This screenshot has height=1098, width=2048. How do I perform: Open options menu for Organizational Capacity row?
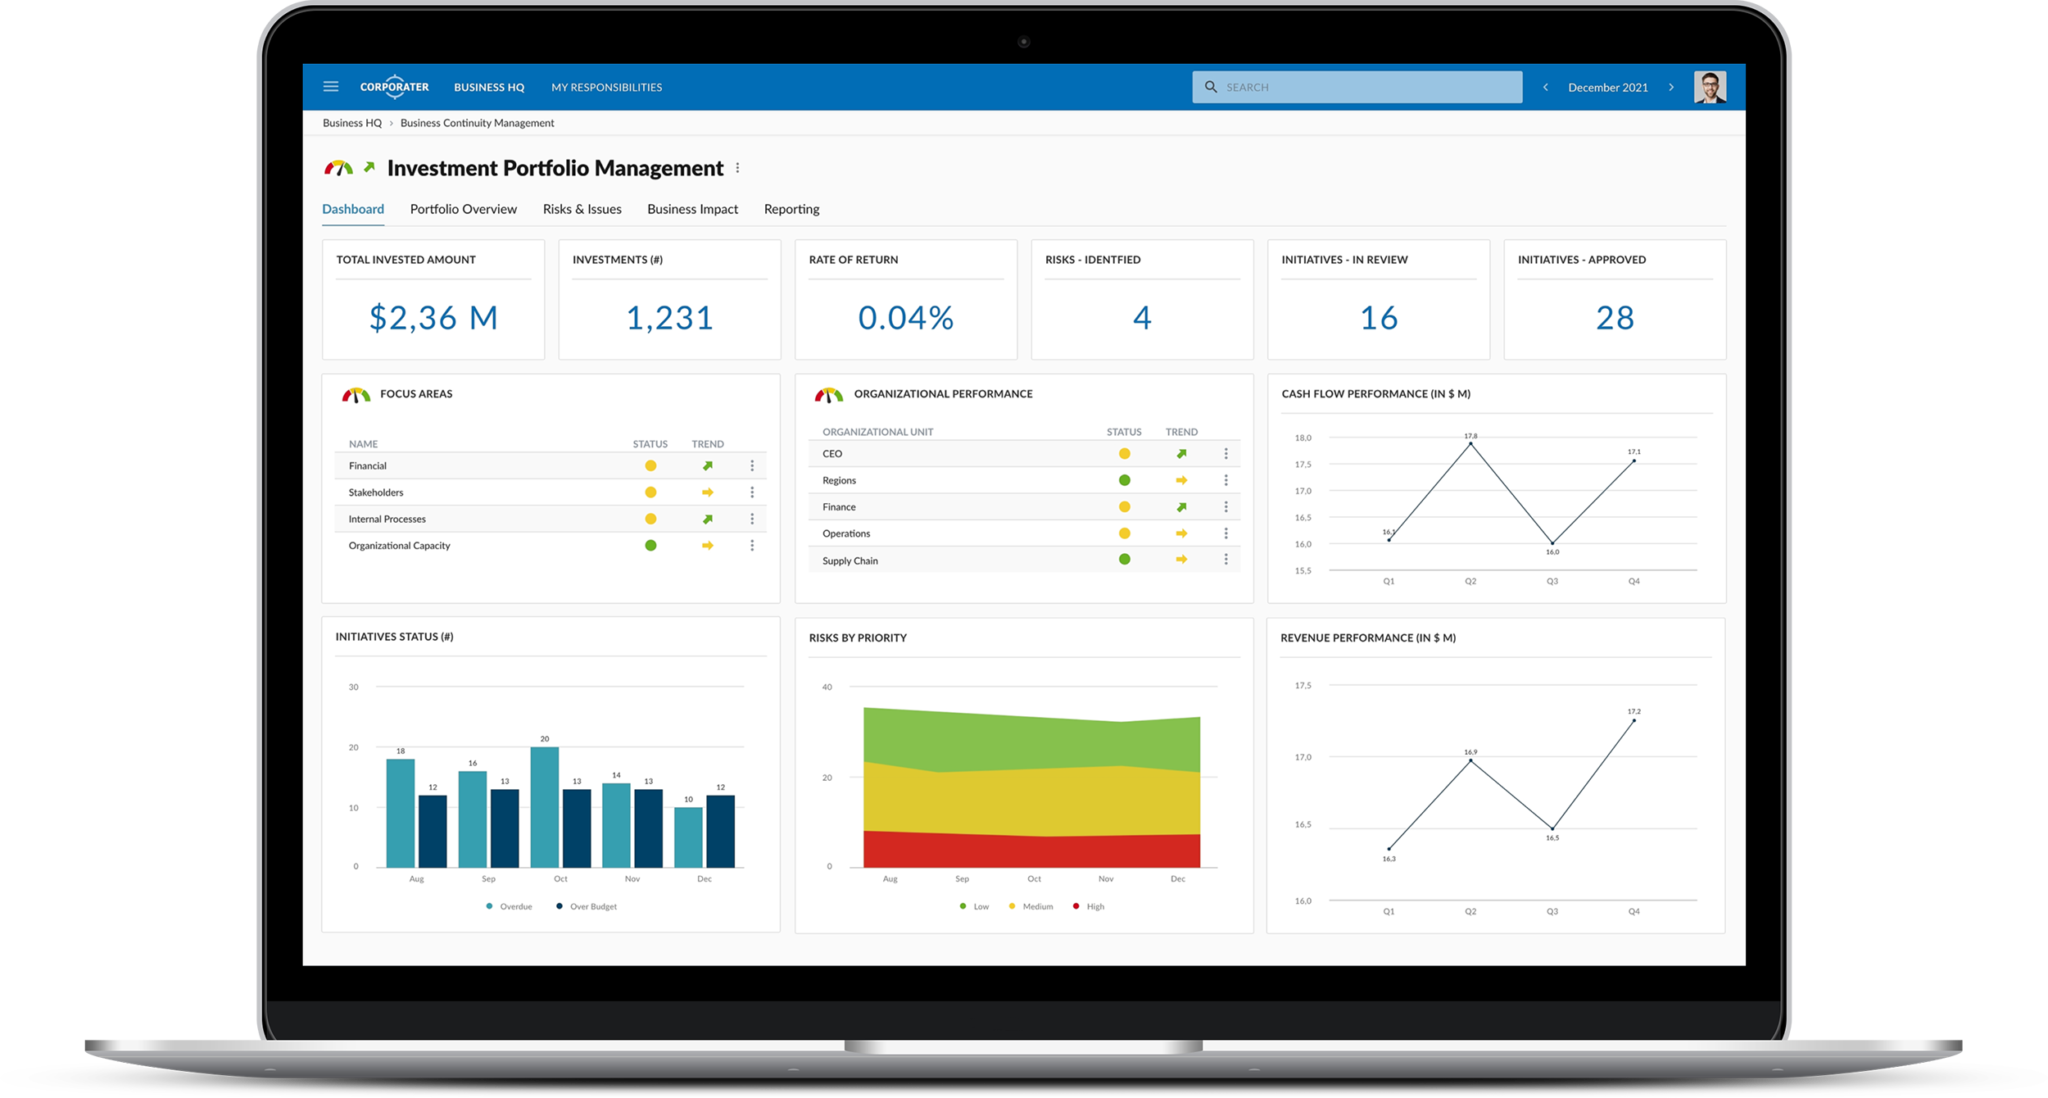pos(752,546)
